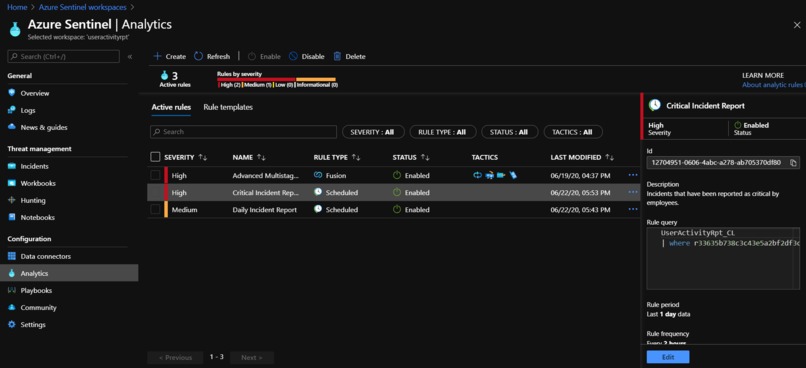Click the Next page button
806x368 pixels.
coord(252,357)
